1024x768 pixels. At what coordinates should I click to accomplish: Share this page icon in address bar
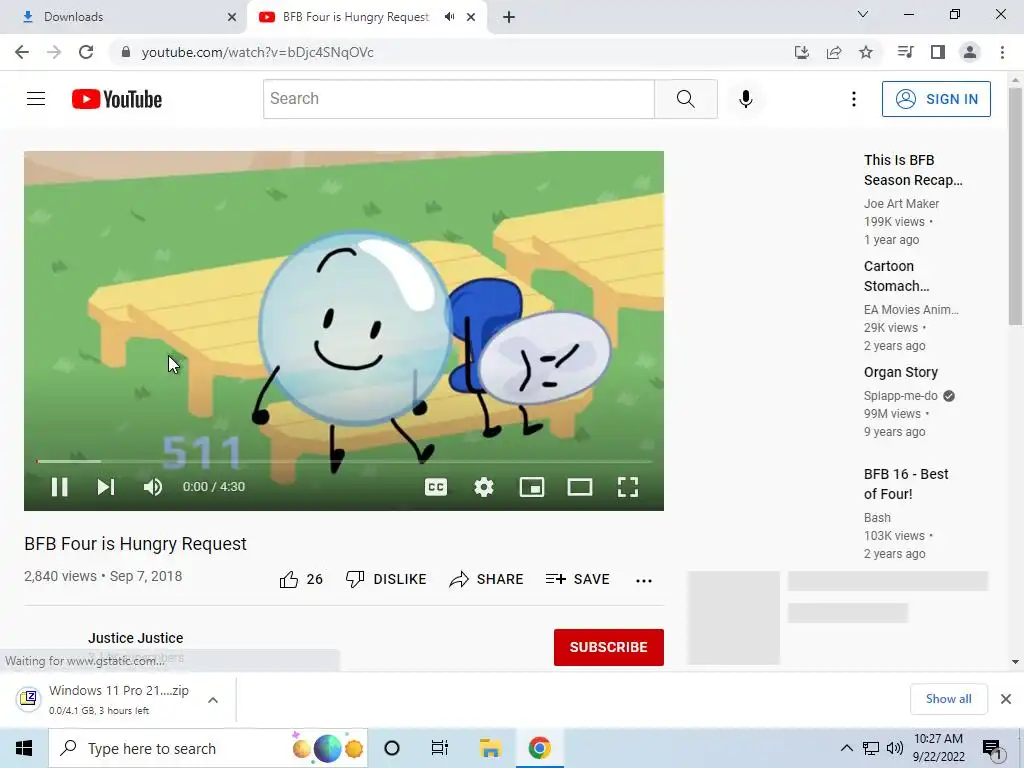click(834, 52)
